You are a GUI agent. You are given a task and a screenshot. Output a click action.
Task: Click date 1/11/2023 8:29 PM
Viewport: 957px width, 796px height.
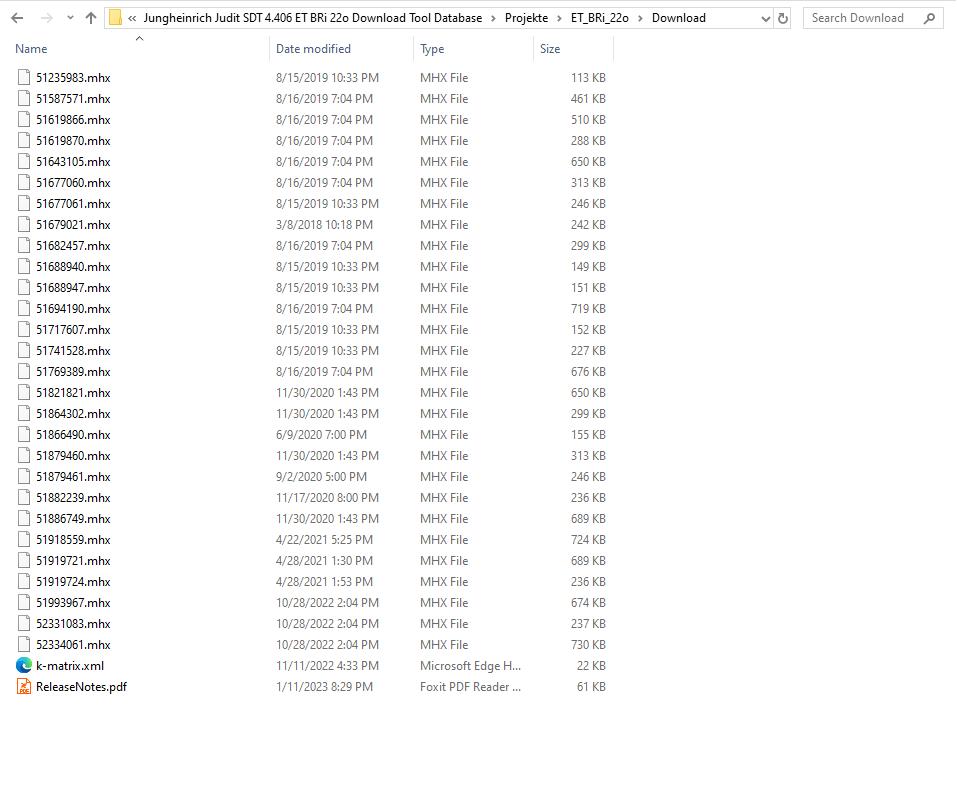(x=324, y=687)
